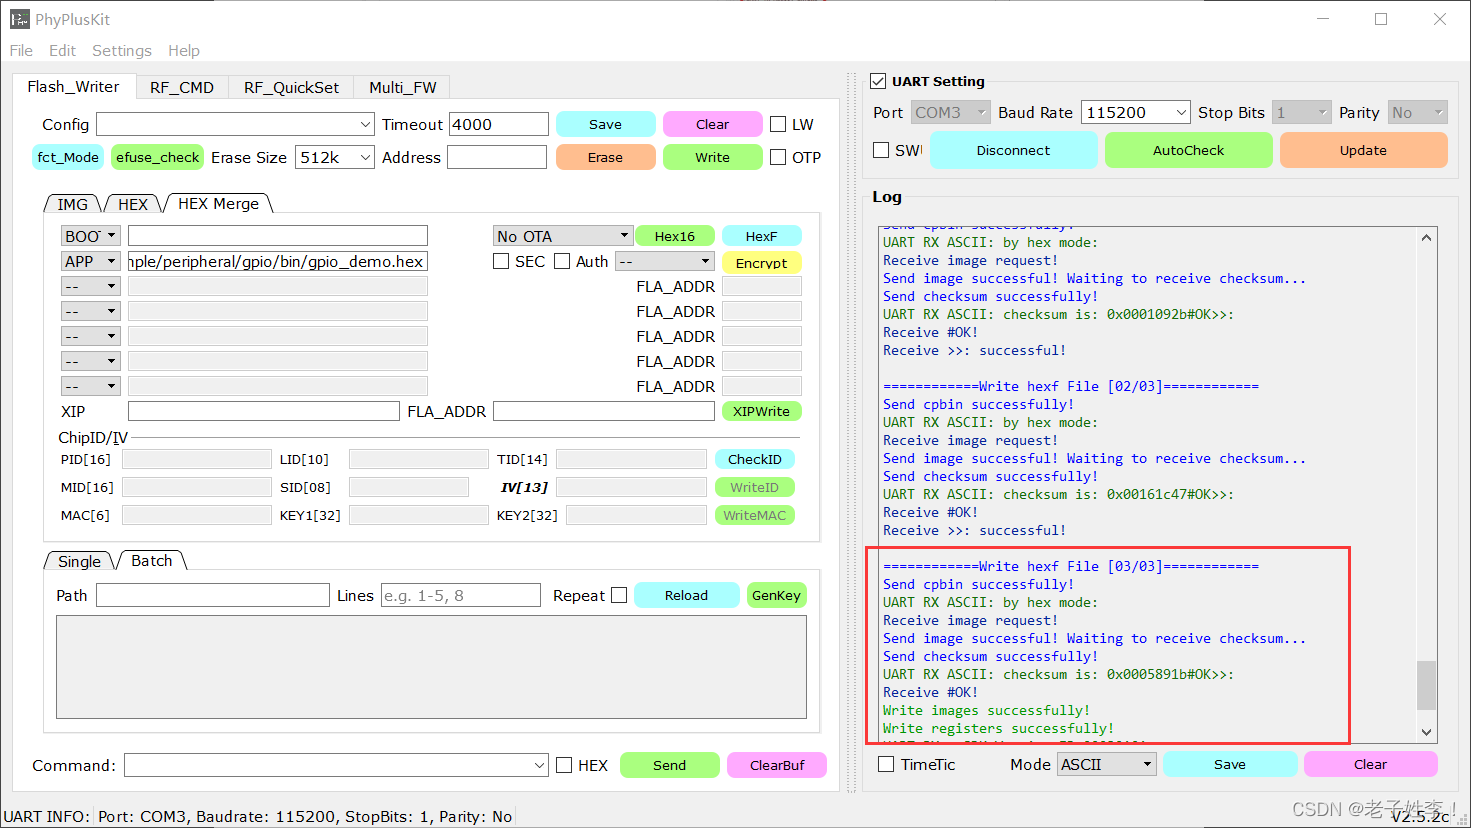
Task: Click the Batch Path input field
Action: click(x=213, y=595)
